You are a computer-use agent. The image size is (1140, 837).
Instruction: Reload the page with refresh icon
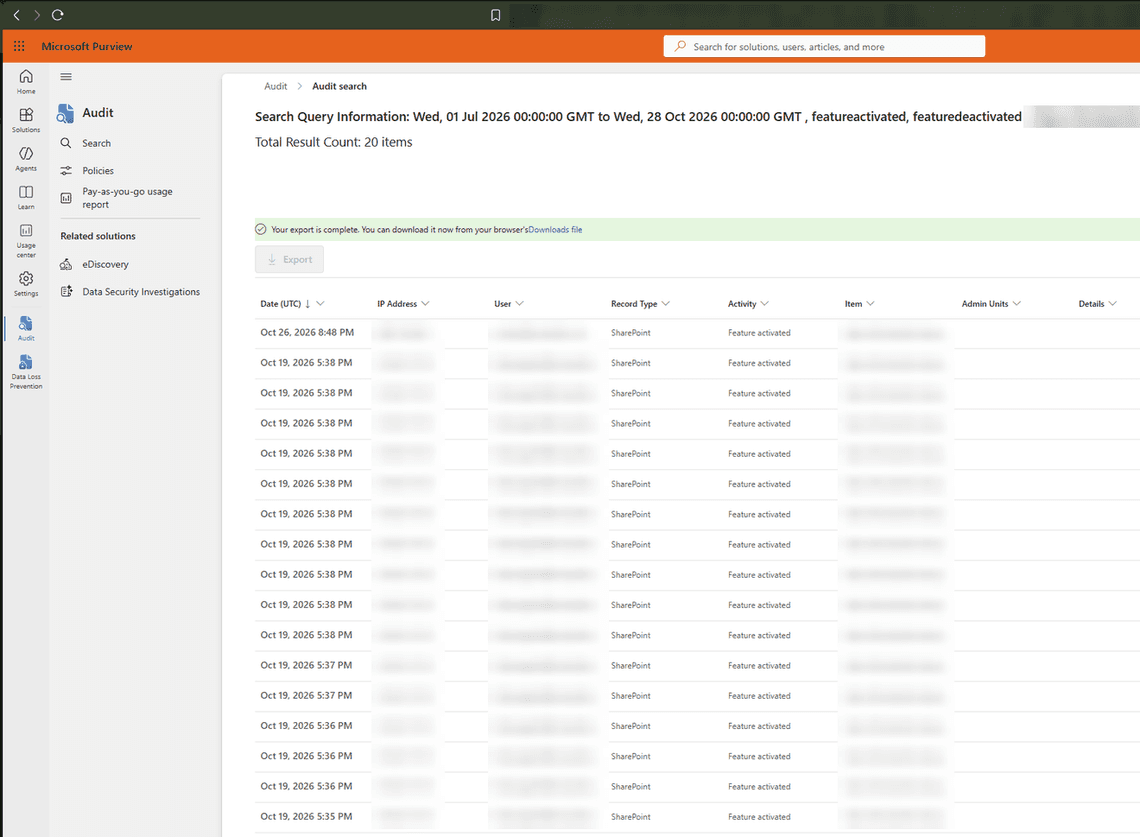(57, 15)
